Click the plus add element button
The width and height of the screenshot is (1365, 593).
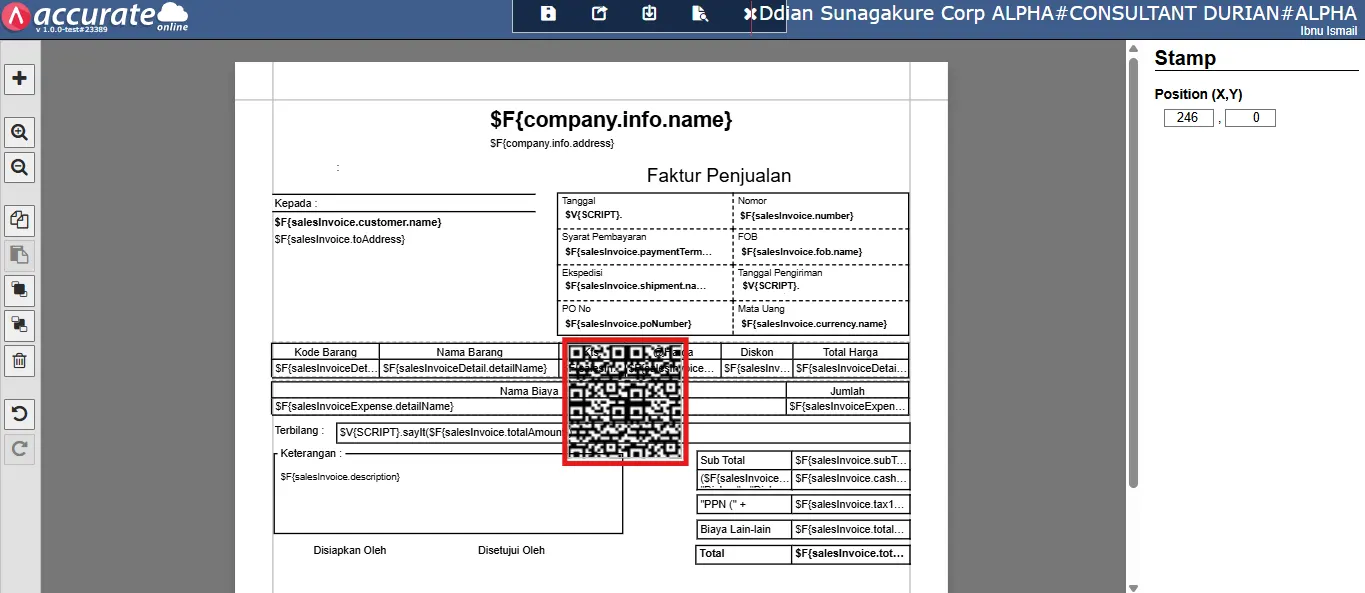(x=19, y=78)
